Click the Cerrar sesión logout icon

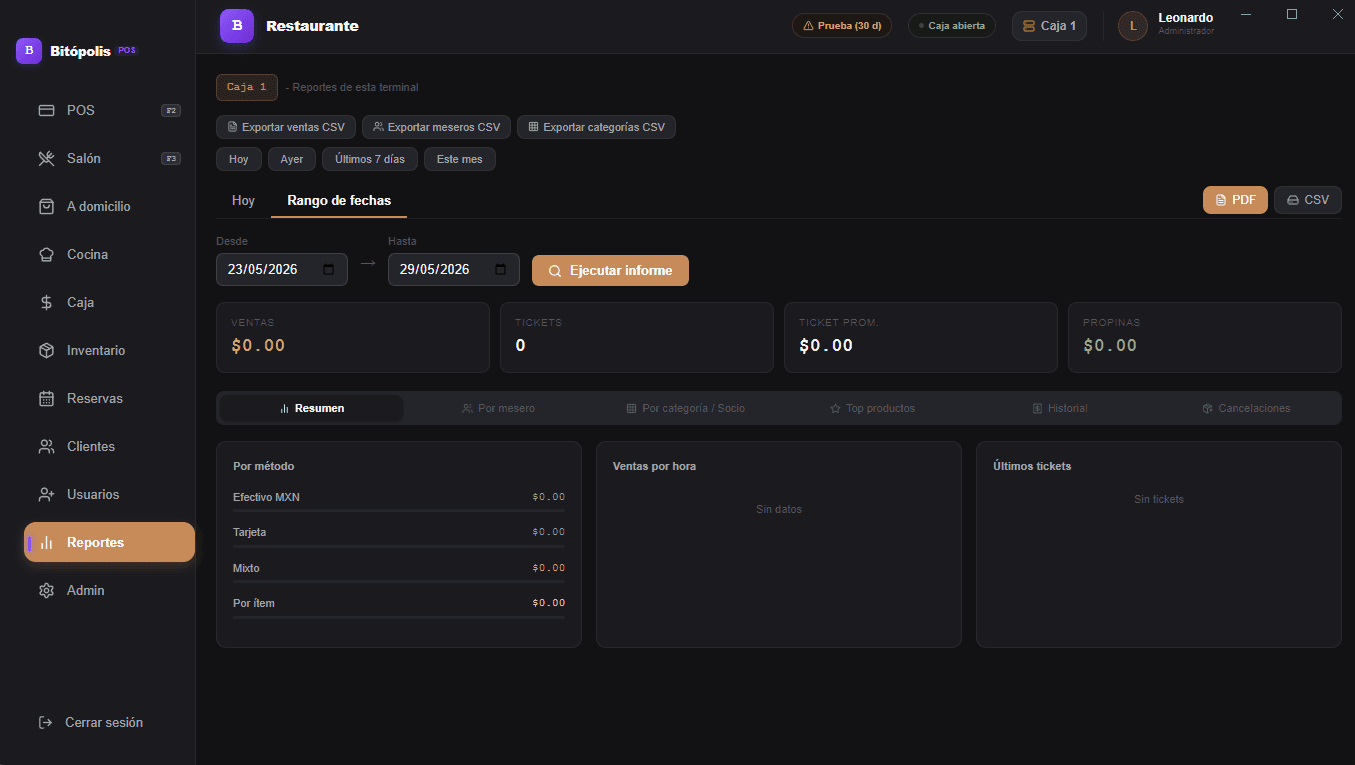tap(45, 722)
